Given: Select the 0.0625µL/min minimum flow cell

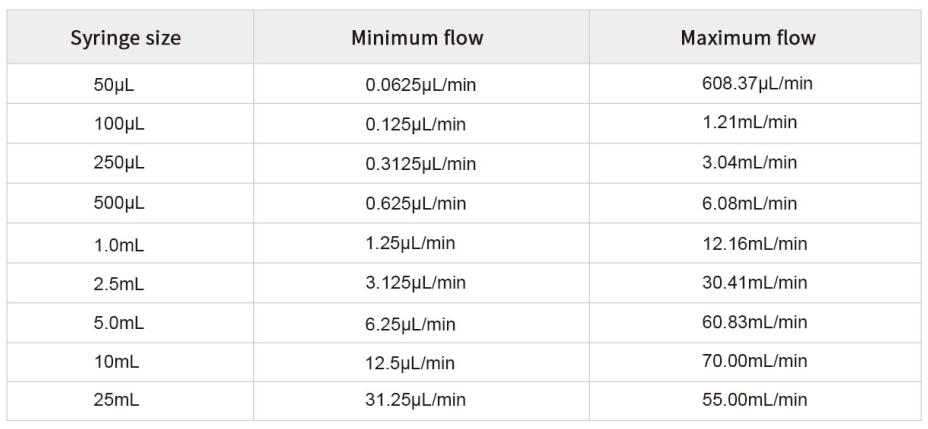Looking at the screenshot, I should point(420,86).
